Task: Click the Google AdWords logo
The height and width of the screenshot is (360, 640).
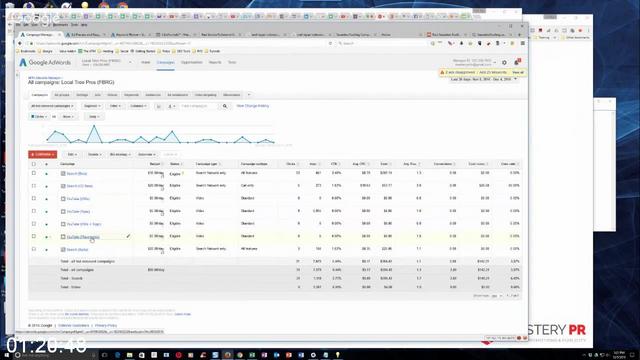Action: (45, 62)
